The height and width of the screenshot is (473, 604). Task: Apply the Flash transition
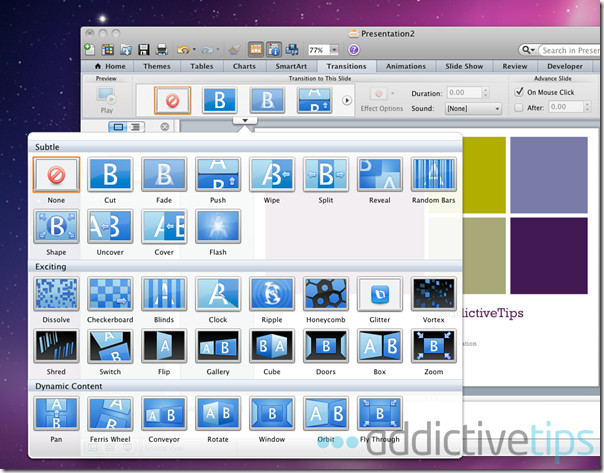click(x=218, y=226)
